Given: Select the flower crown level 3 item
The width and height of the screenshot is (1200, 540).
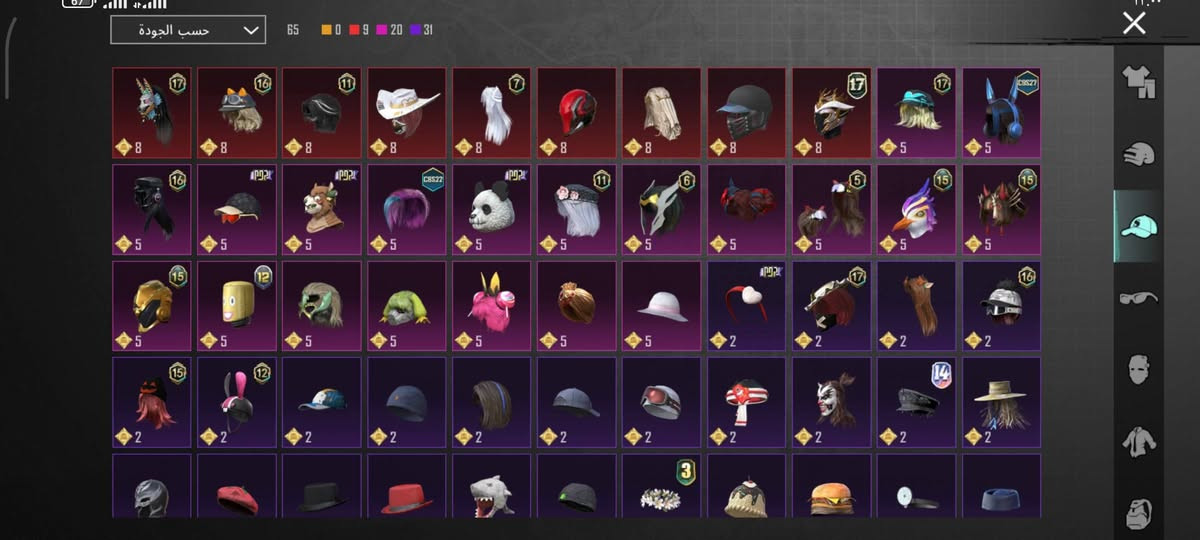Looking at the screenshot, I should coord(661,486).
